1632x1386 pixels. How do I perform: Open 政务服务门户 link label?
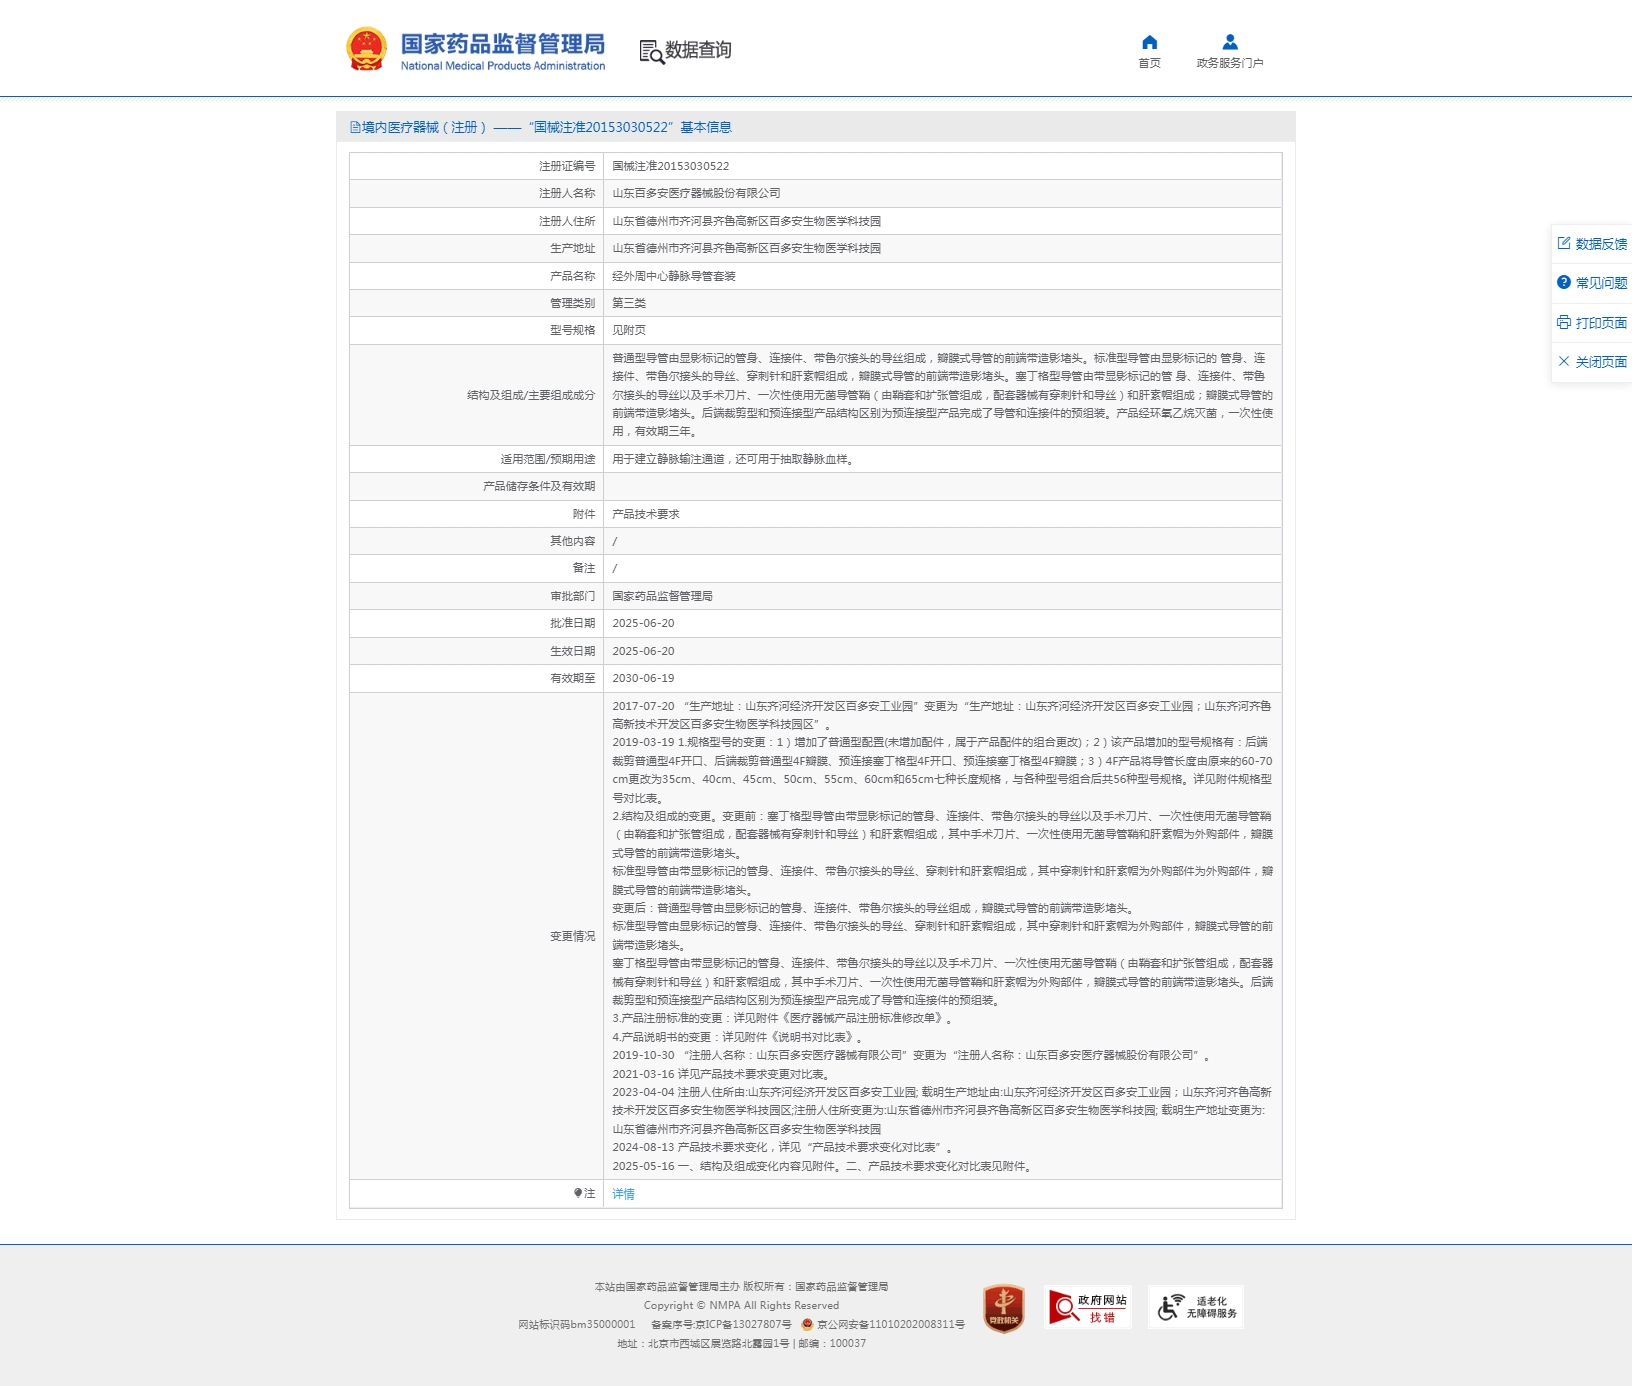click(1230, 63)
